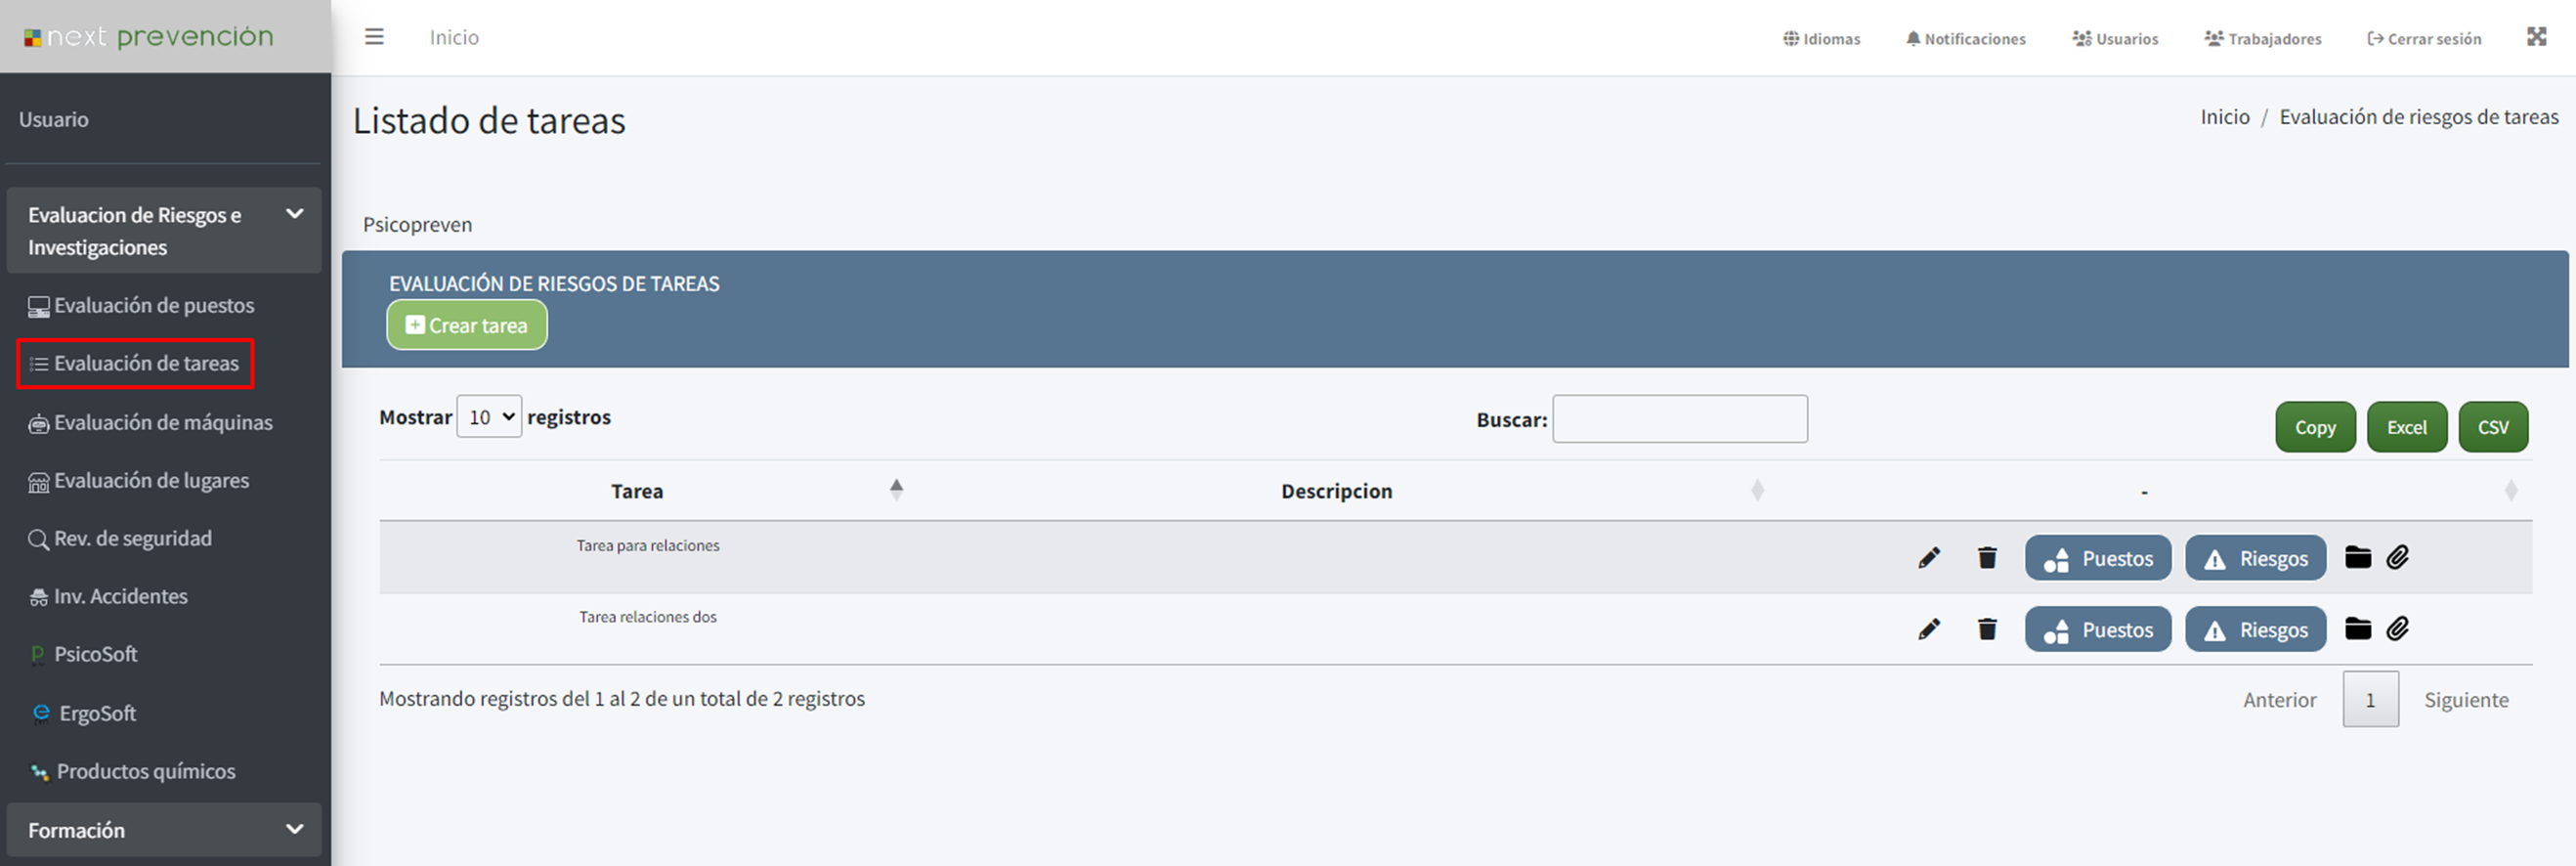Click the next prevención logo
The height and width of the screenshot is (866, 2576).
pyautogui.click(x=149, y=37)
